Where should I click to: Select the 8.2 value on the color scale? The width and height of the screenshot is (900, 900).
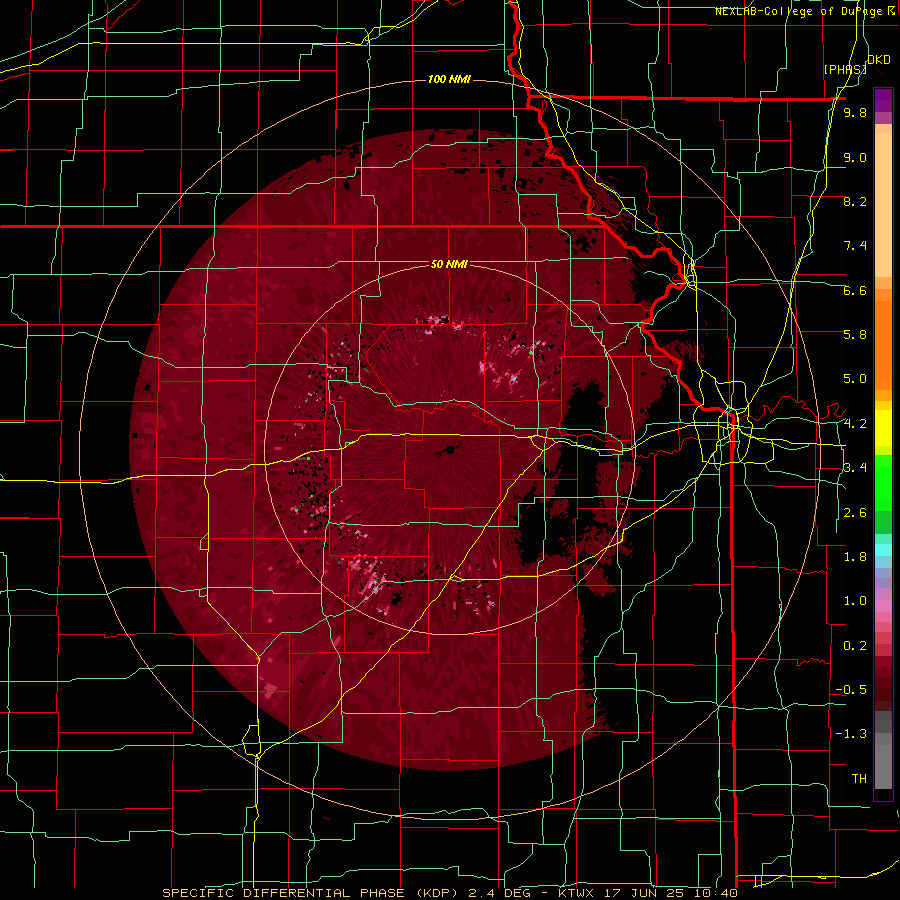point(855,201)
